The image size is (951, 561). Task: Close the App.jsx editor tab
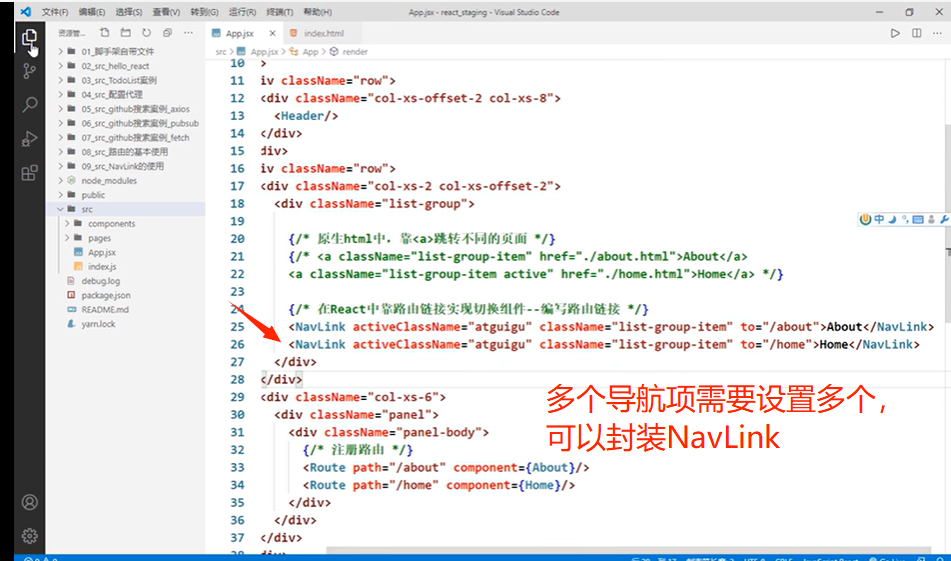tap(272, 33)
